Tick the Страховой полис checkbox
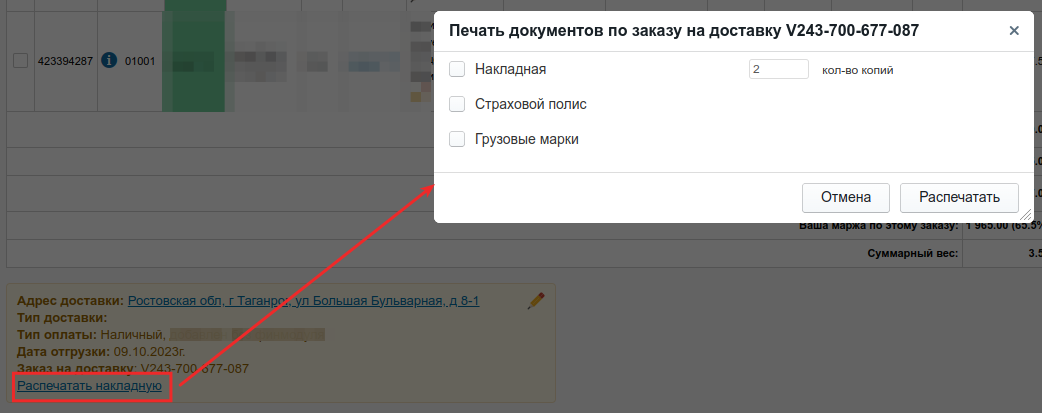 [457, 104]
